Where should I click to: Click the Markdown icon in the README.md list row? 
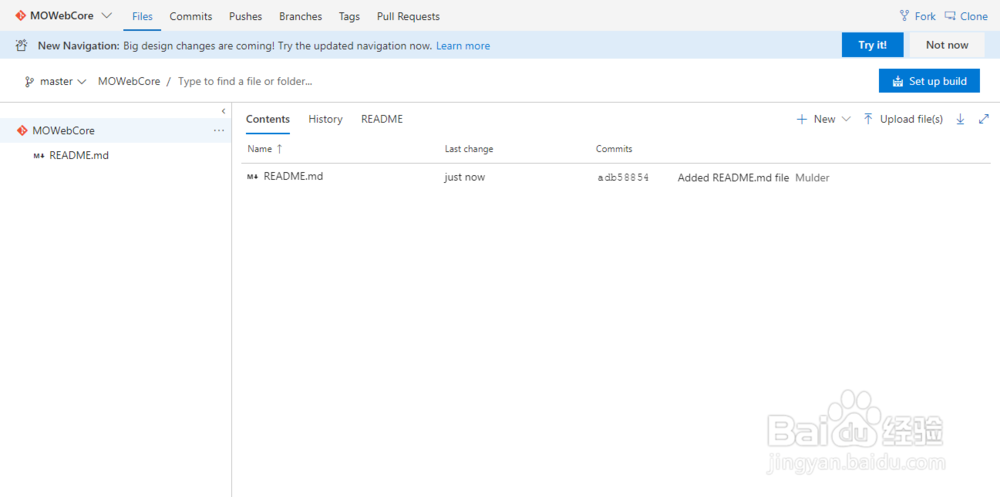(x=253, y=177)
